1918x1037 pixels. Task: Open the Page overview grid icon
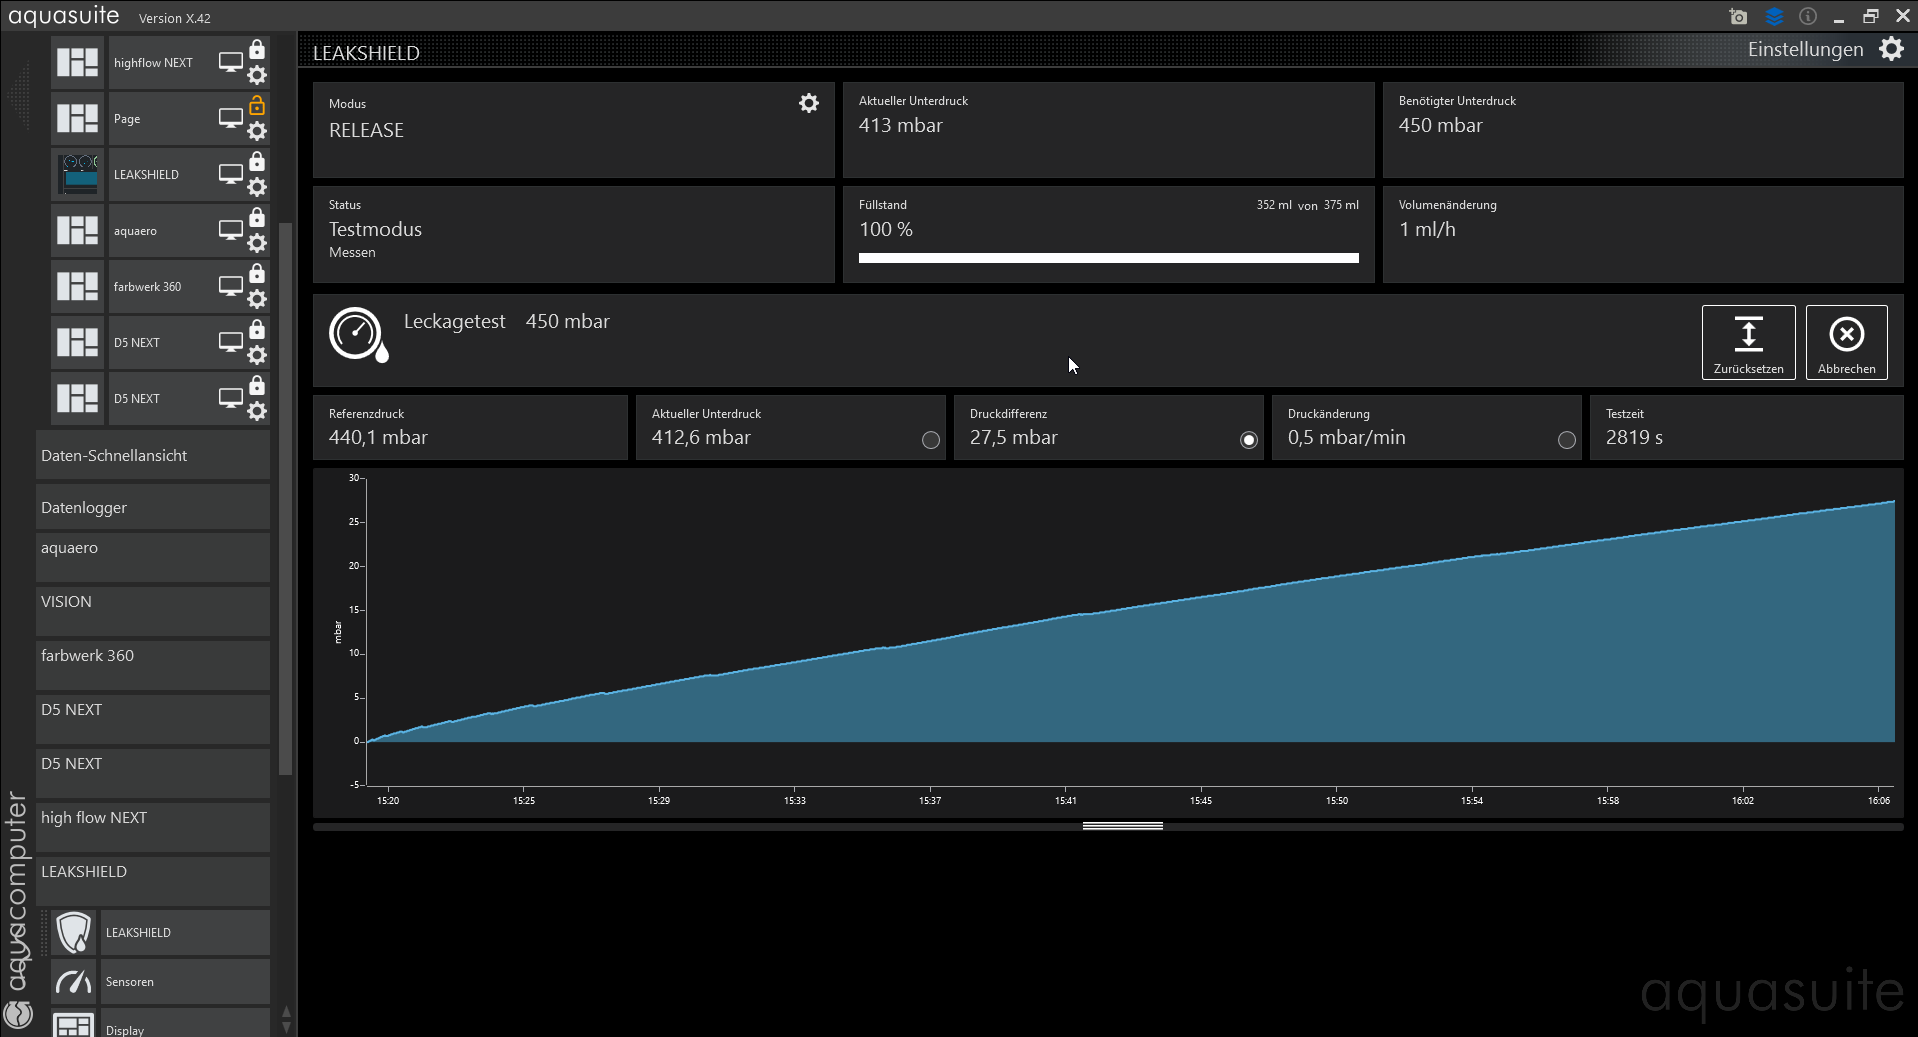[x=77, y=118]
